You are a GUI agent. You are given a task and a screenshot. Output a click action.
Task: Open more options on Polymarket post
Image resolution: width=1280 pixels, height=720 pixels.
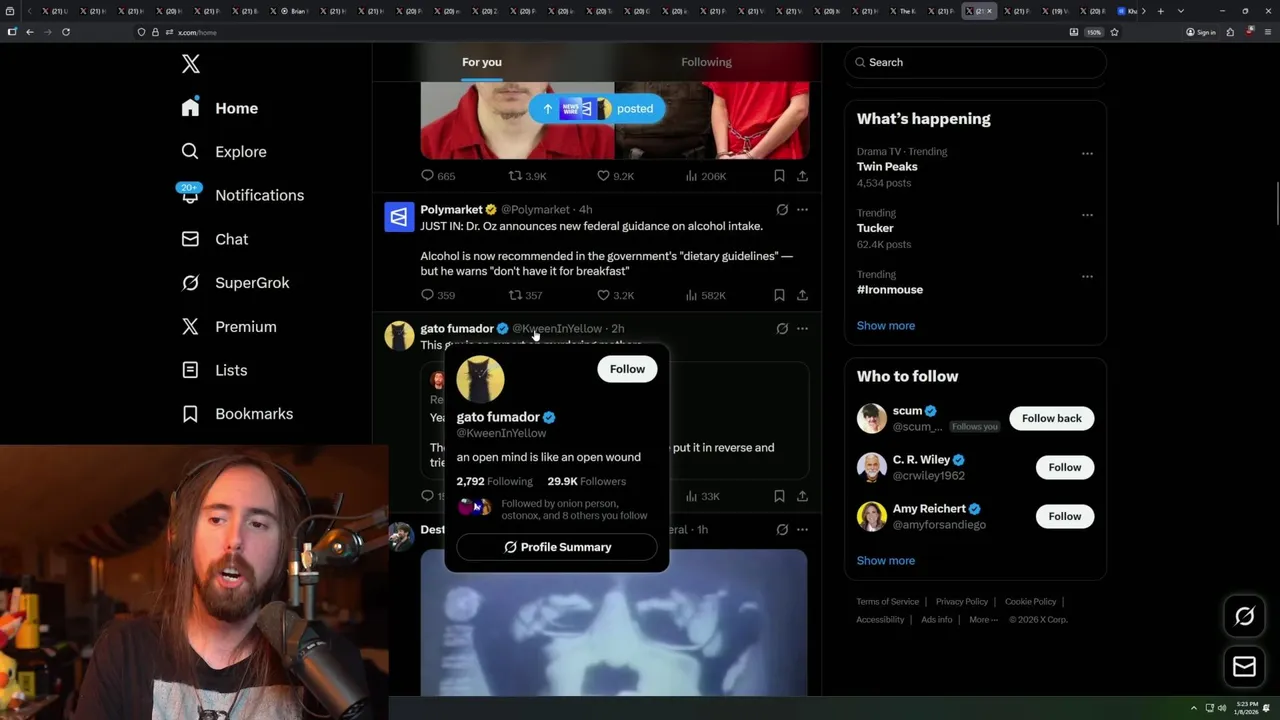point(802,210)
